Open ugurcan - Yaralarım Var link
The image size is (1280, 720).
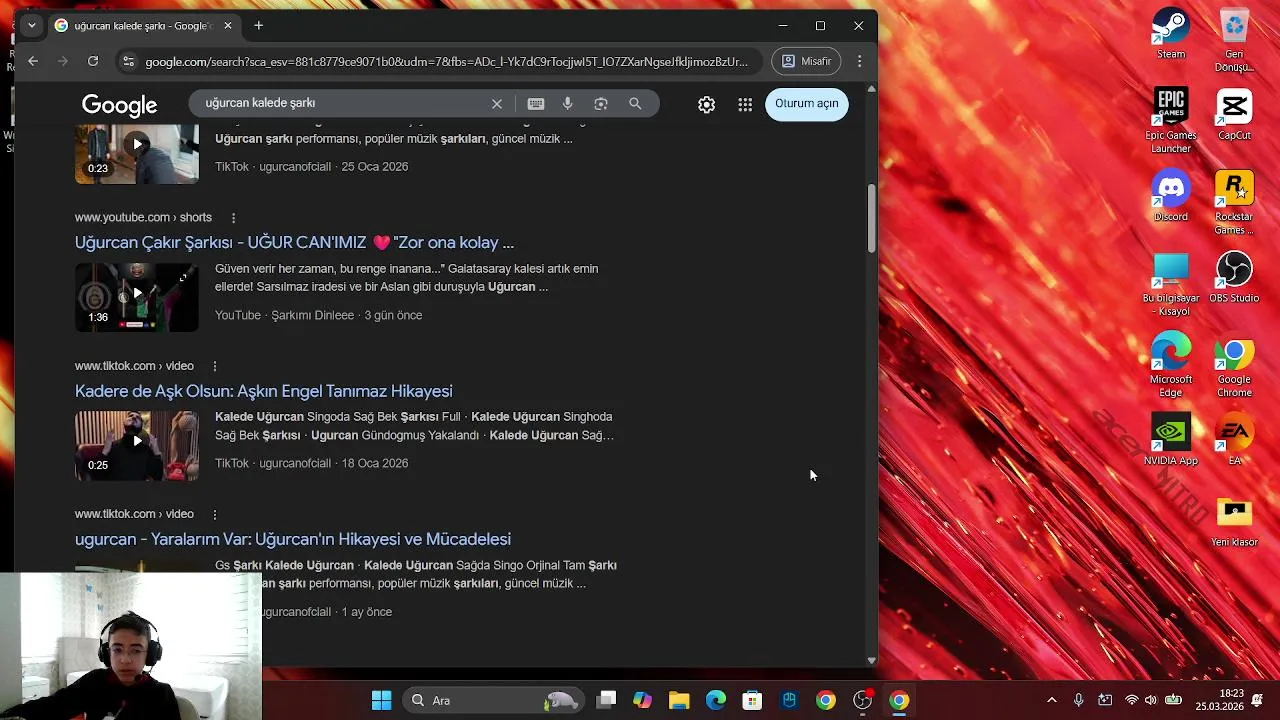coord(293,539)
